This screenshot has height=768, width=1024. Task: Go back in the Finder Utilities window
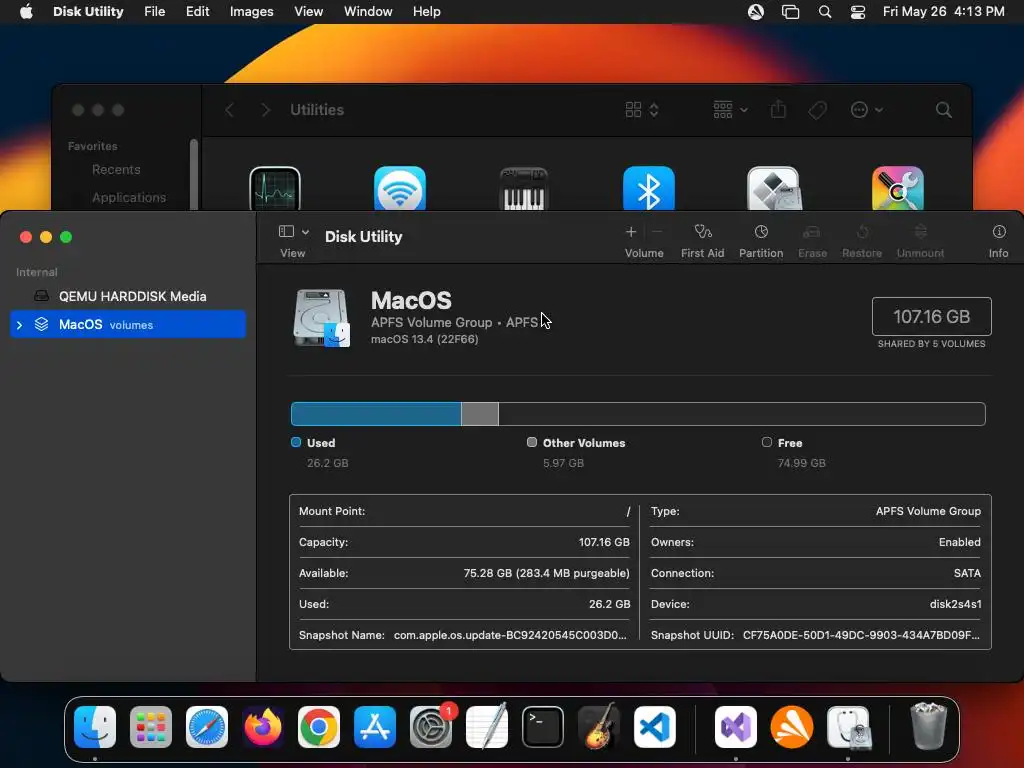tap(229, 110)
